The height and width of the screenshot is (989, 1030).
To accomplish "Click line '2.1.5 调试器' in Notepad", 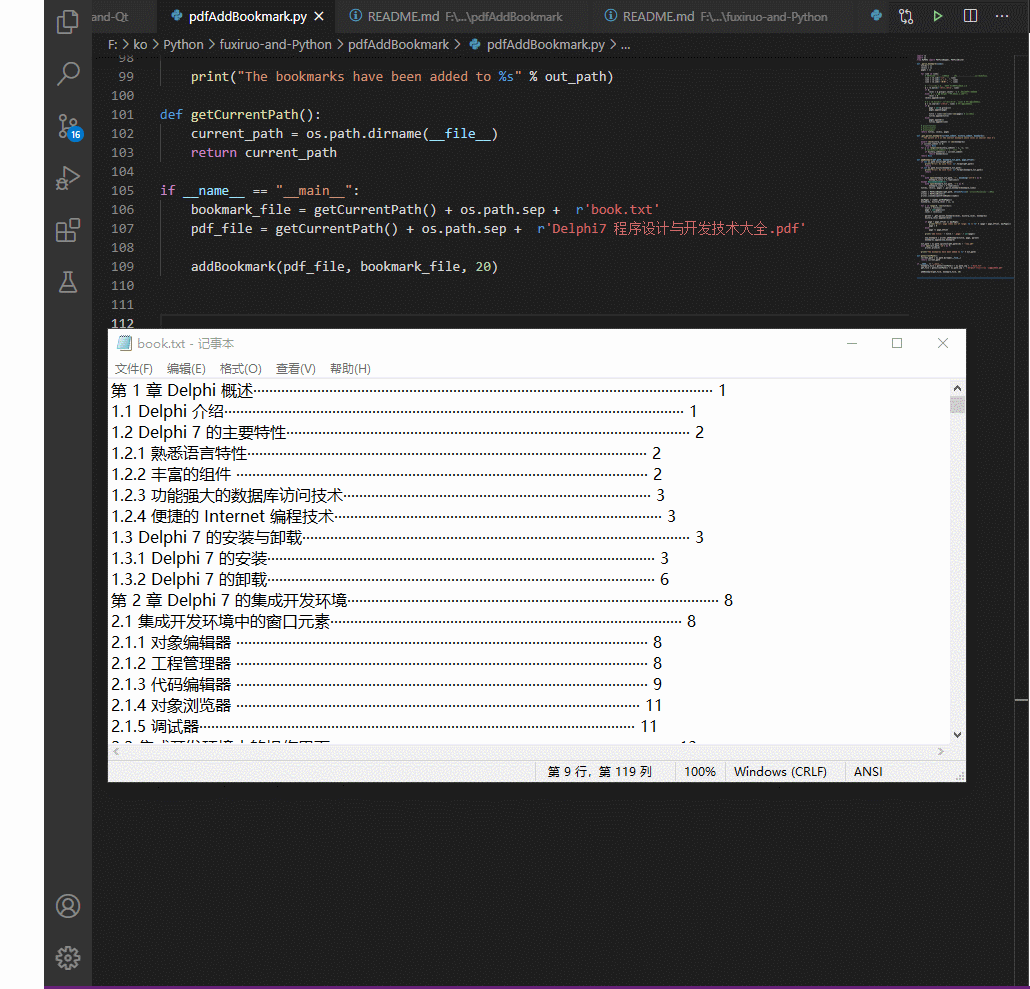I will point(384,726).
